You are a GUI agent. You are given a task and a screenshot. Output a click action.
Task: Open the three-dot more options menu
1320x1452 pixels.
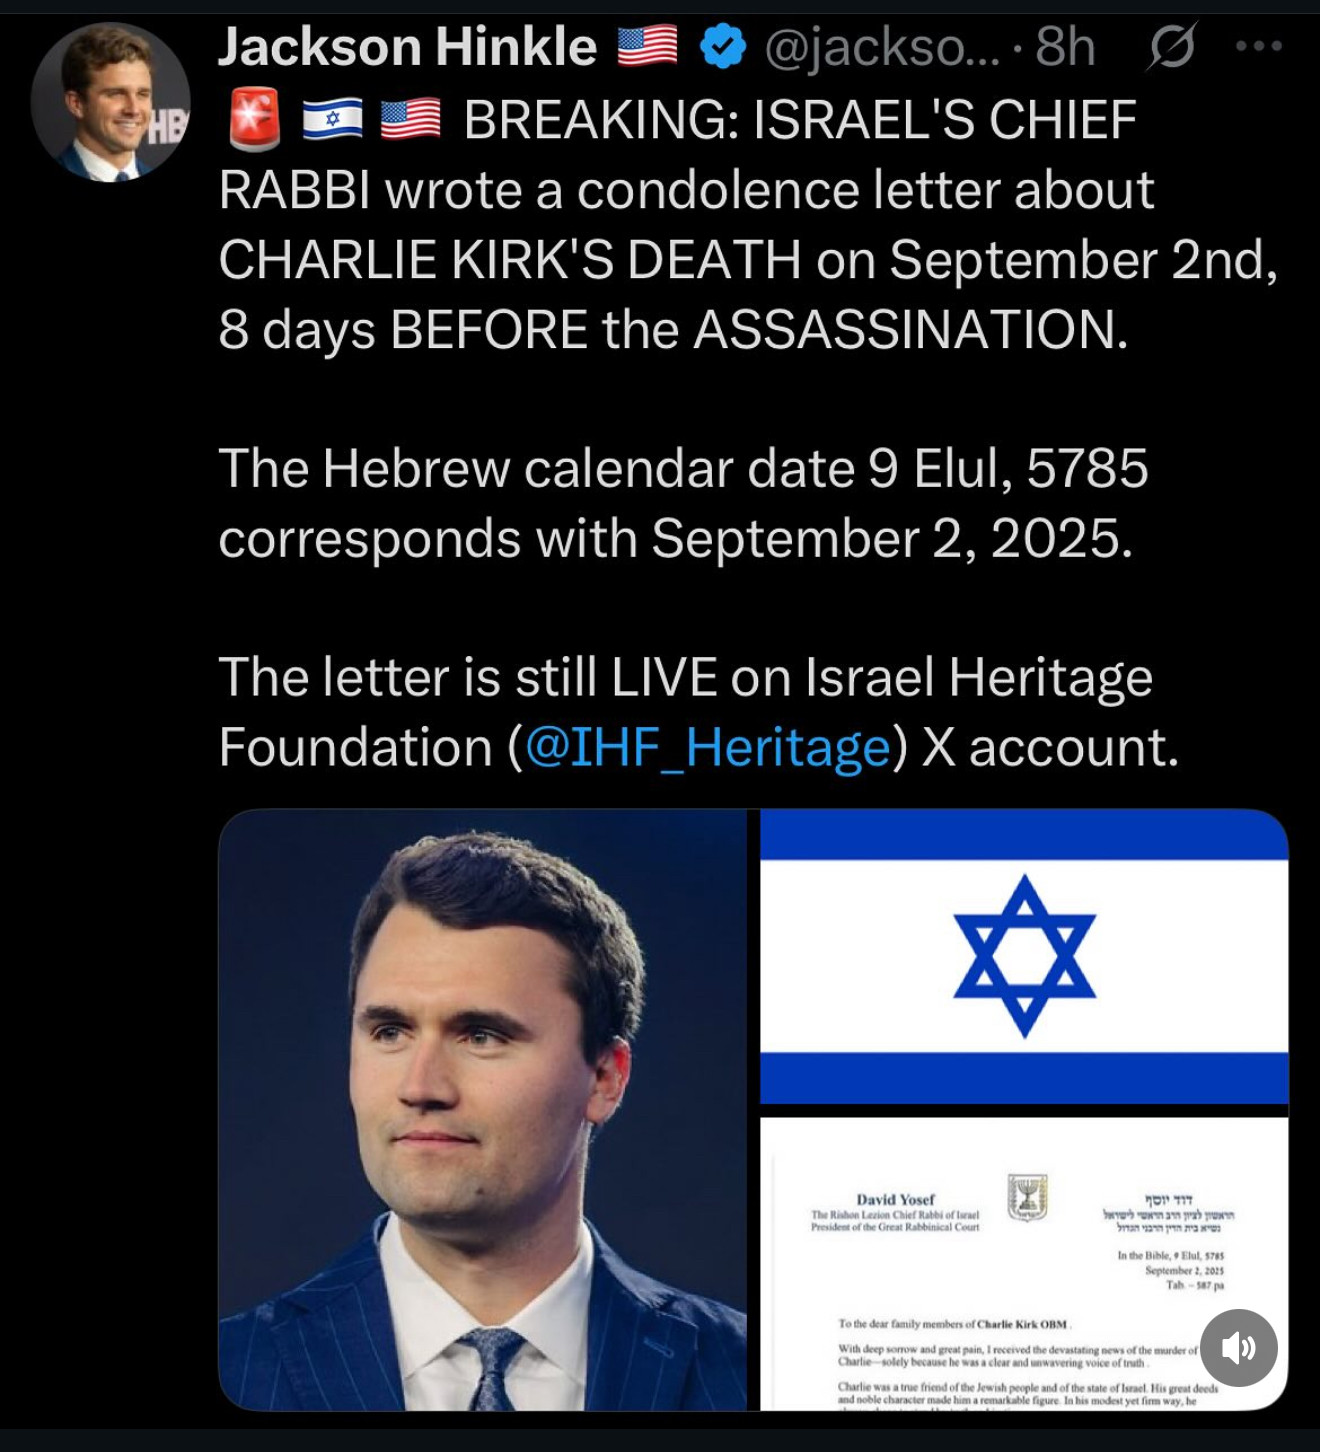click(1259, 46)
